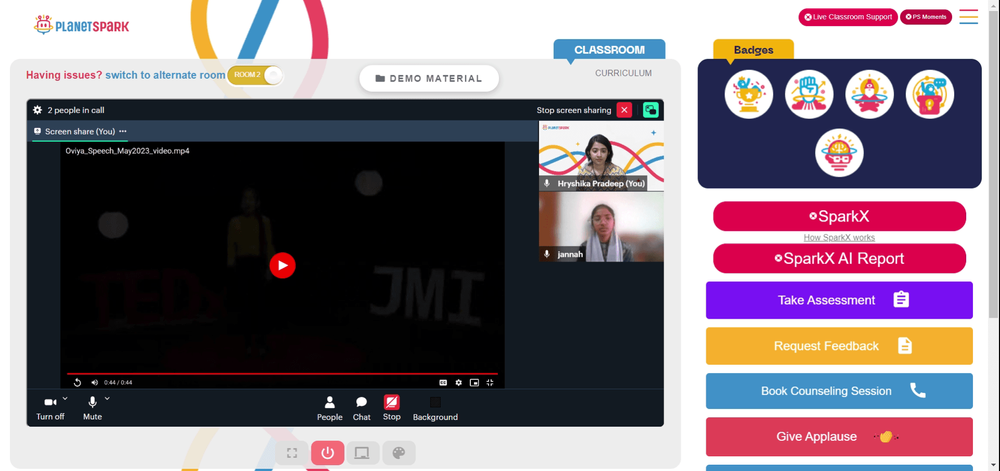Click Give Applause button
This screenshot has height=471, width=1000.
pos(839,437)
